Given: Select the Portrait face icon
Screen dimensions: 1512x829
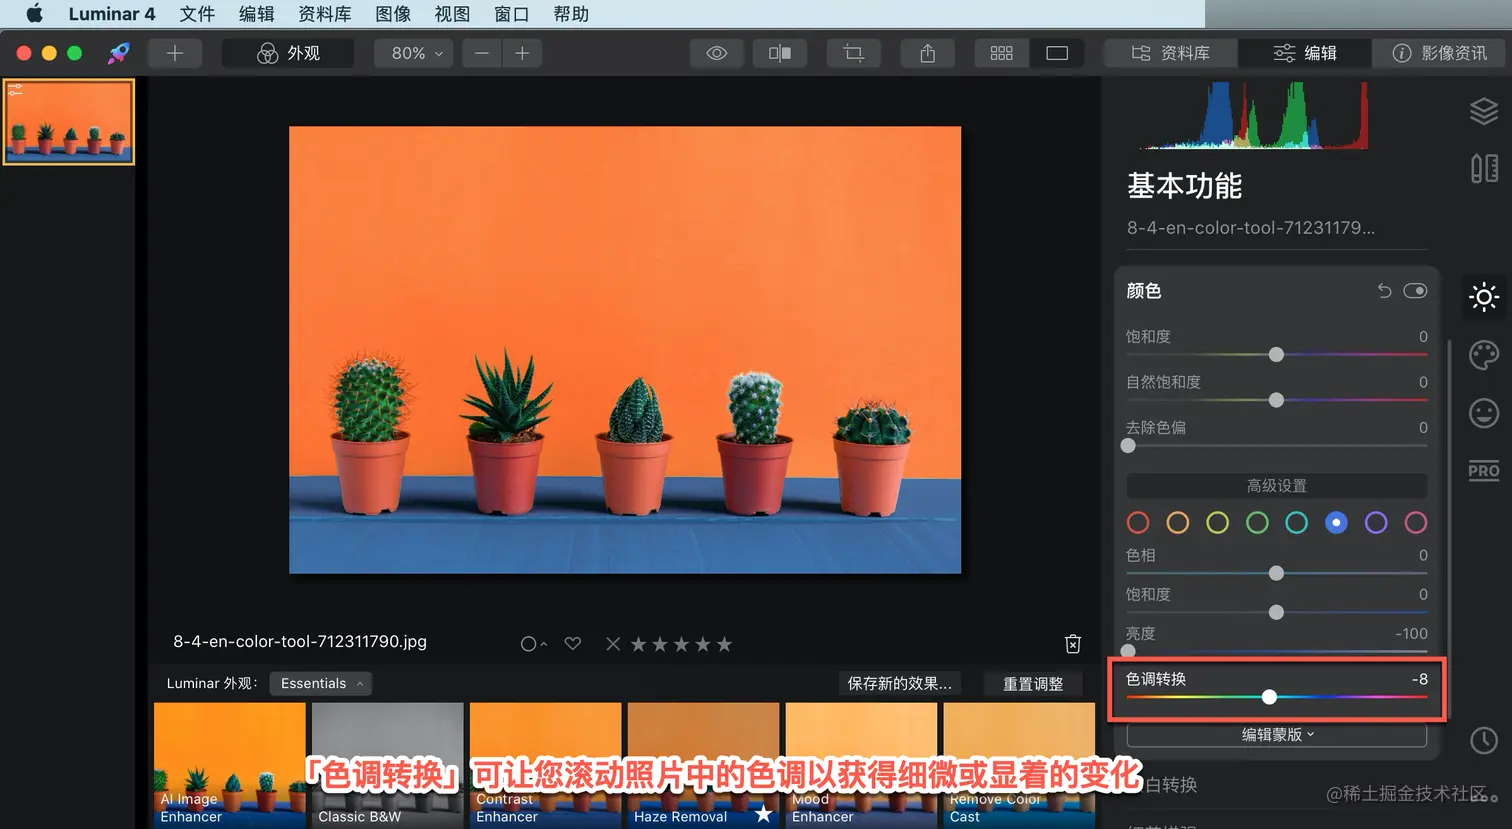Looking at the screenshot, I should (1484, 412).
